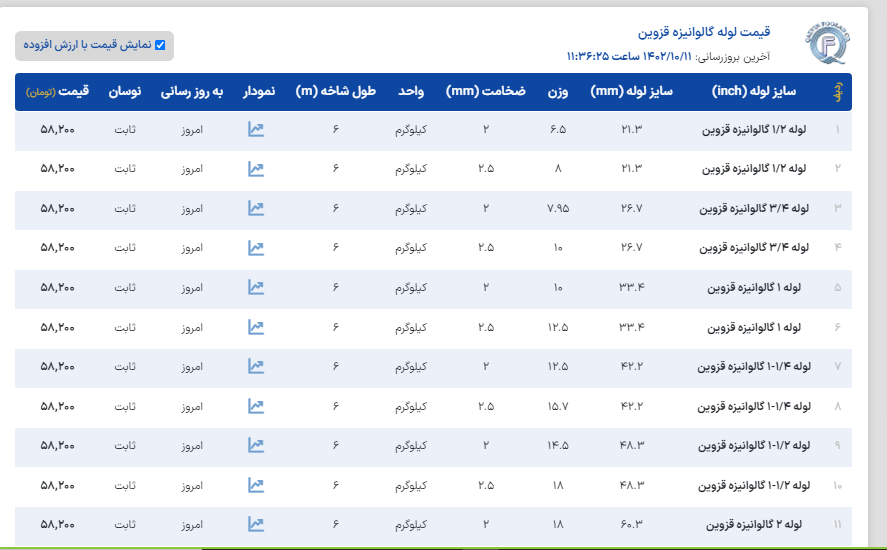Open 'لوله 2 گالوانیزه قزوین' product link
This screenshot has width=887, height=550.
click(x=758, y=524)
